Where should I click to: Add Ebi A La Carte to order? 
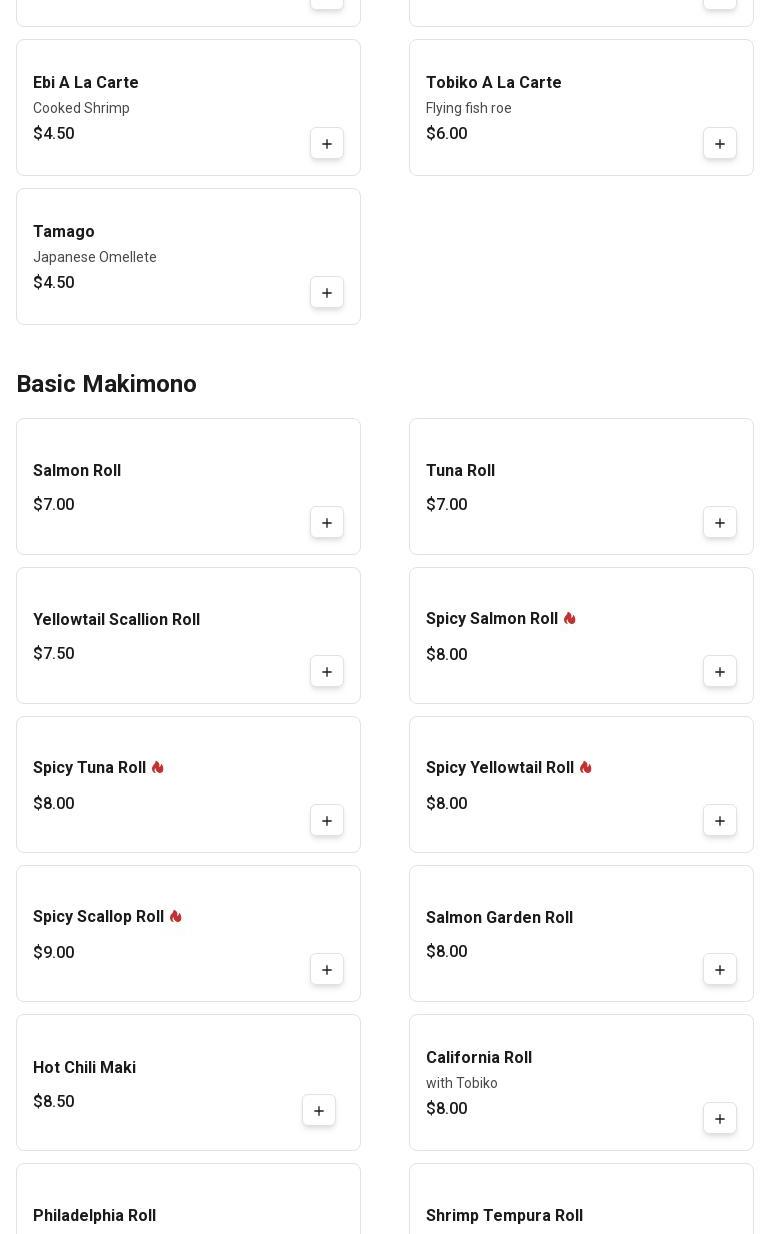[x=327, y=144]
